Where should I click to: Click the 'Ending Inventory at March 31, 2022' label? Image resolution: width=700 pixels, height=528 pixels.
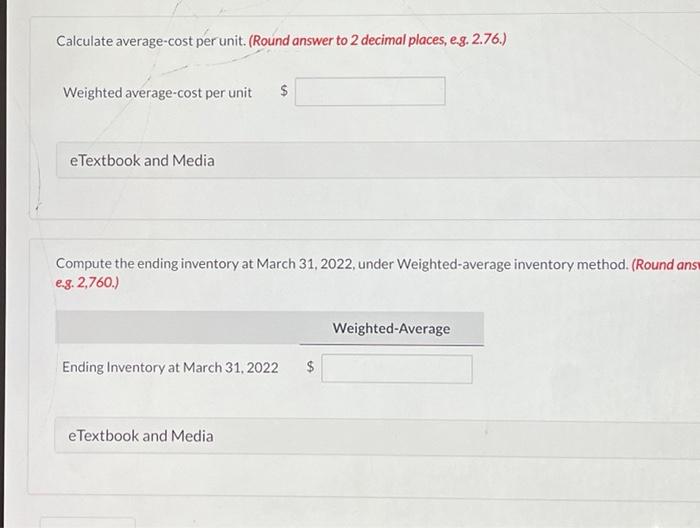tap(170, 367)
